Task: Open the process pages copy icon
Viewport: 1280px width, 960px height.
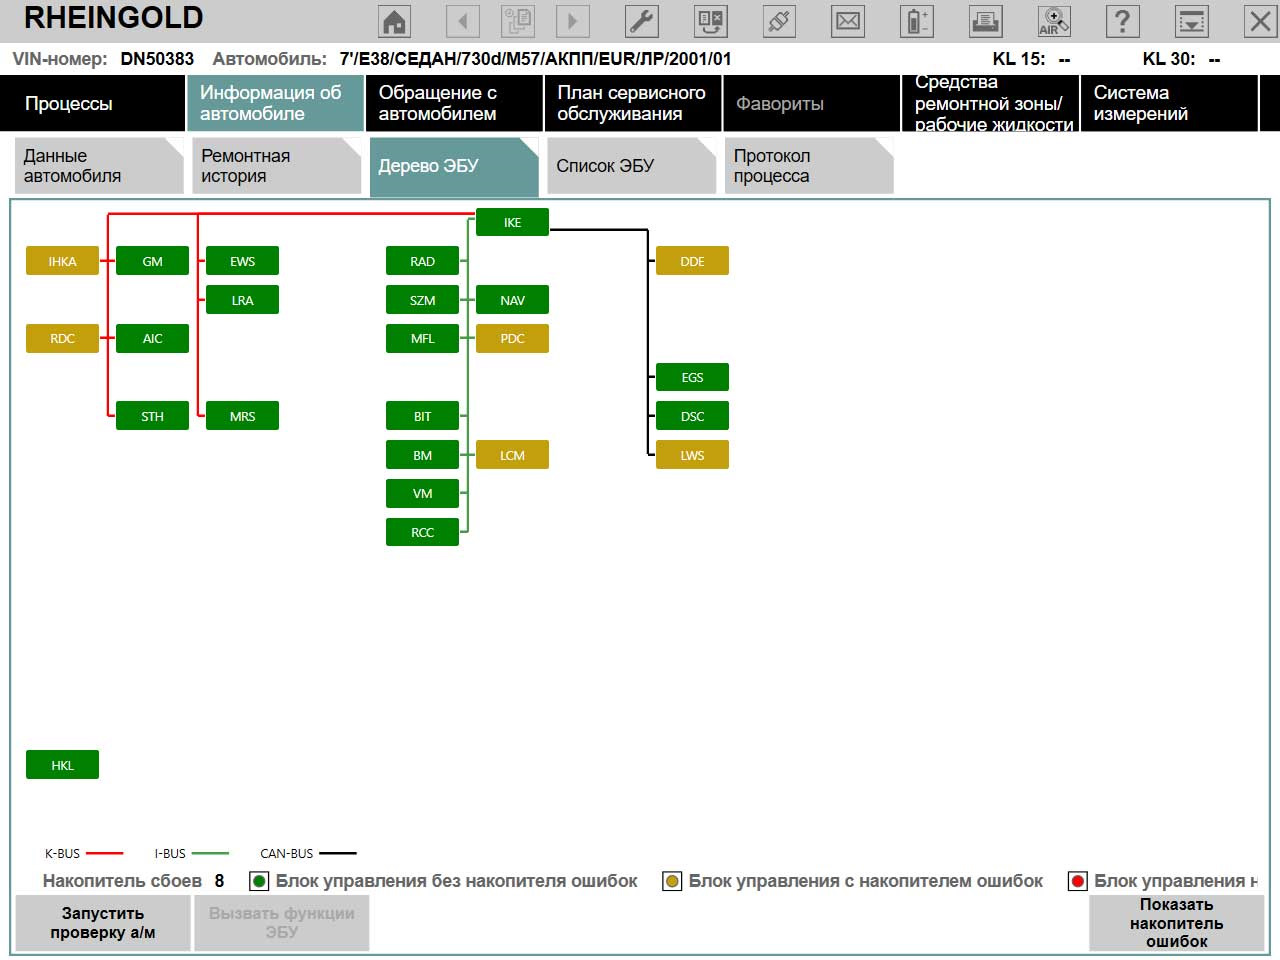Action: coord(518,21)
